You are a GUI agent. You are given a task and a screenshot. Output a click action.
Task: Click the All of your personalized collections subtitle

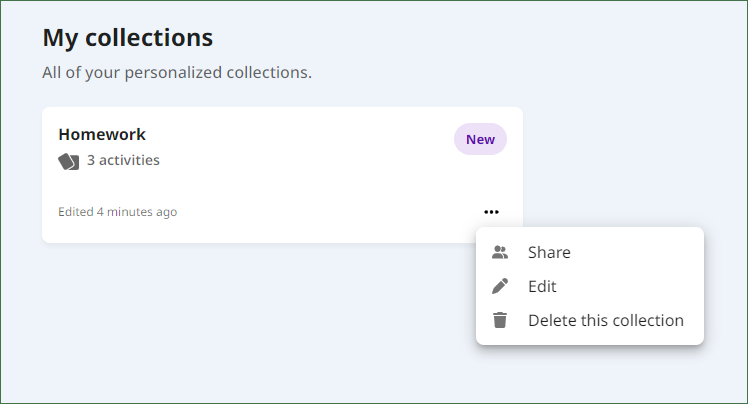[x=177, y=73]
